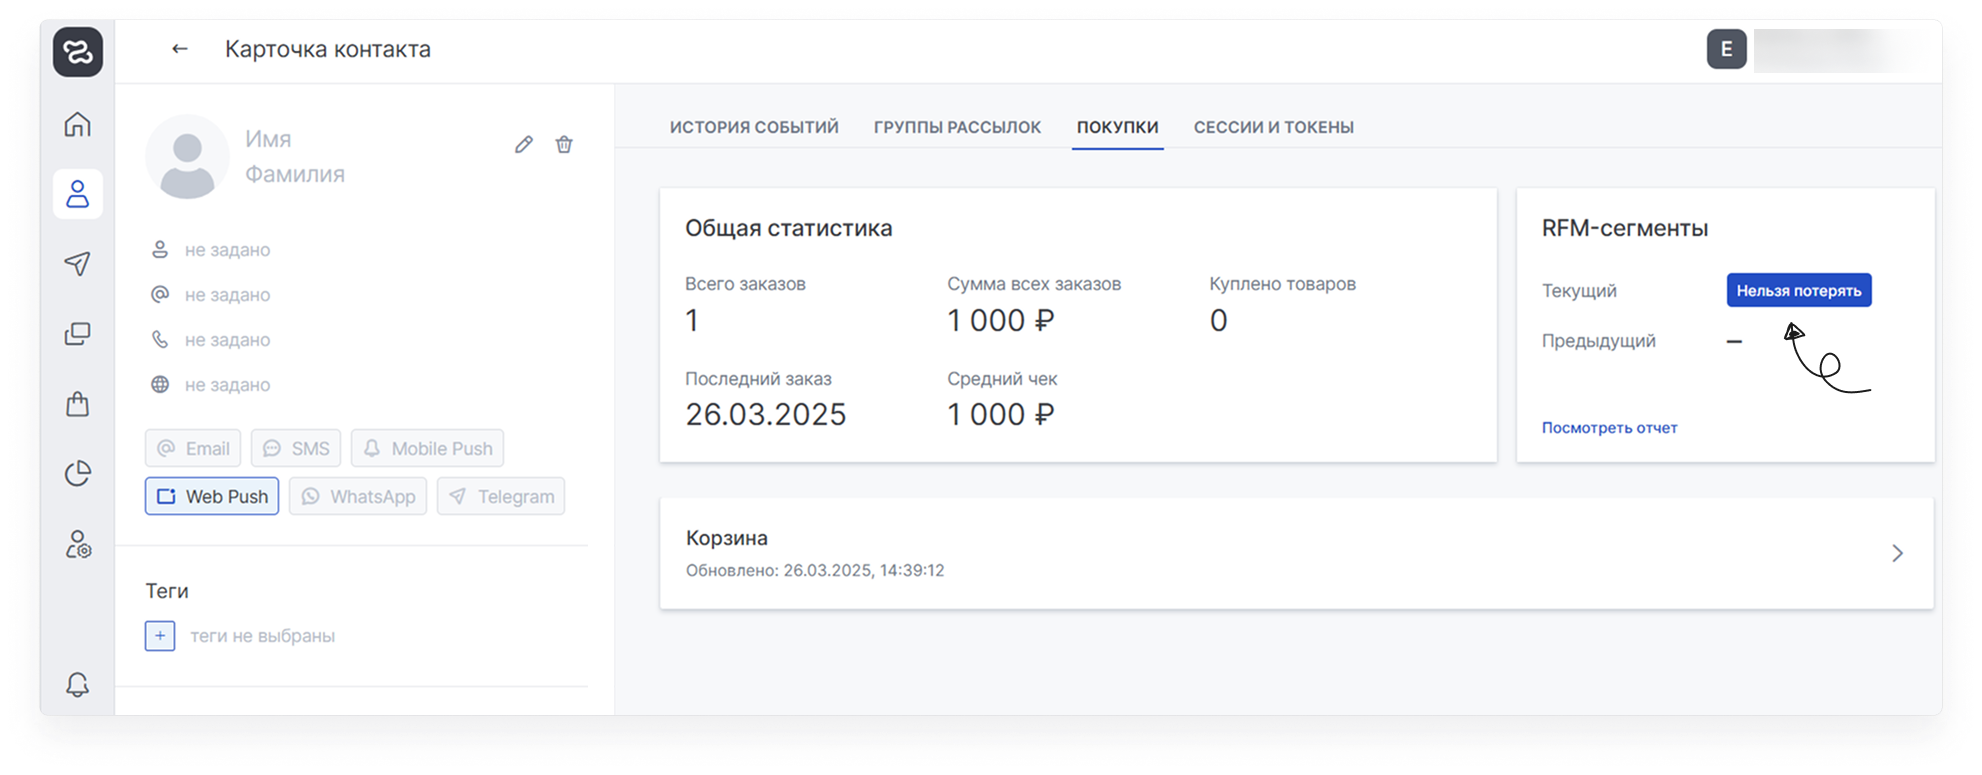
Task: Add a tag with the plus button
Action: pyautogui.click(x=160, y=636)
